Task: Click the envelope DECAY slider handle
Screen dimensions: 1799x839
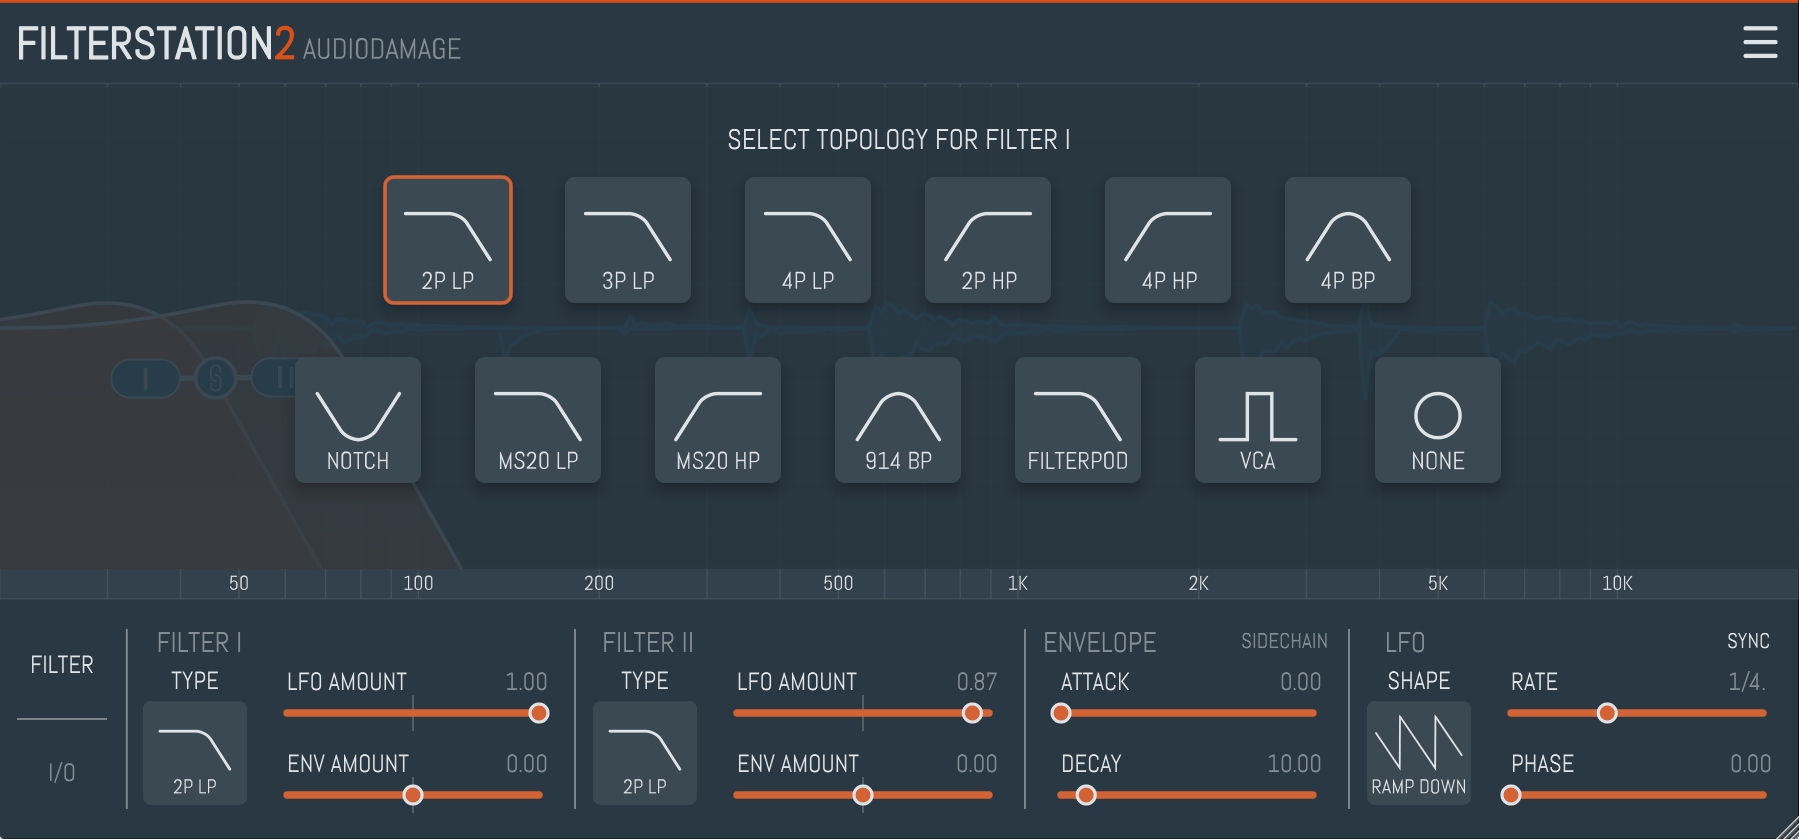Action: tap(1086, 795)
